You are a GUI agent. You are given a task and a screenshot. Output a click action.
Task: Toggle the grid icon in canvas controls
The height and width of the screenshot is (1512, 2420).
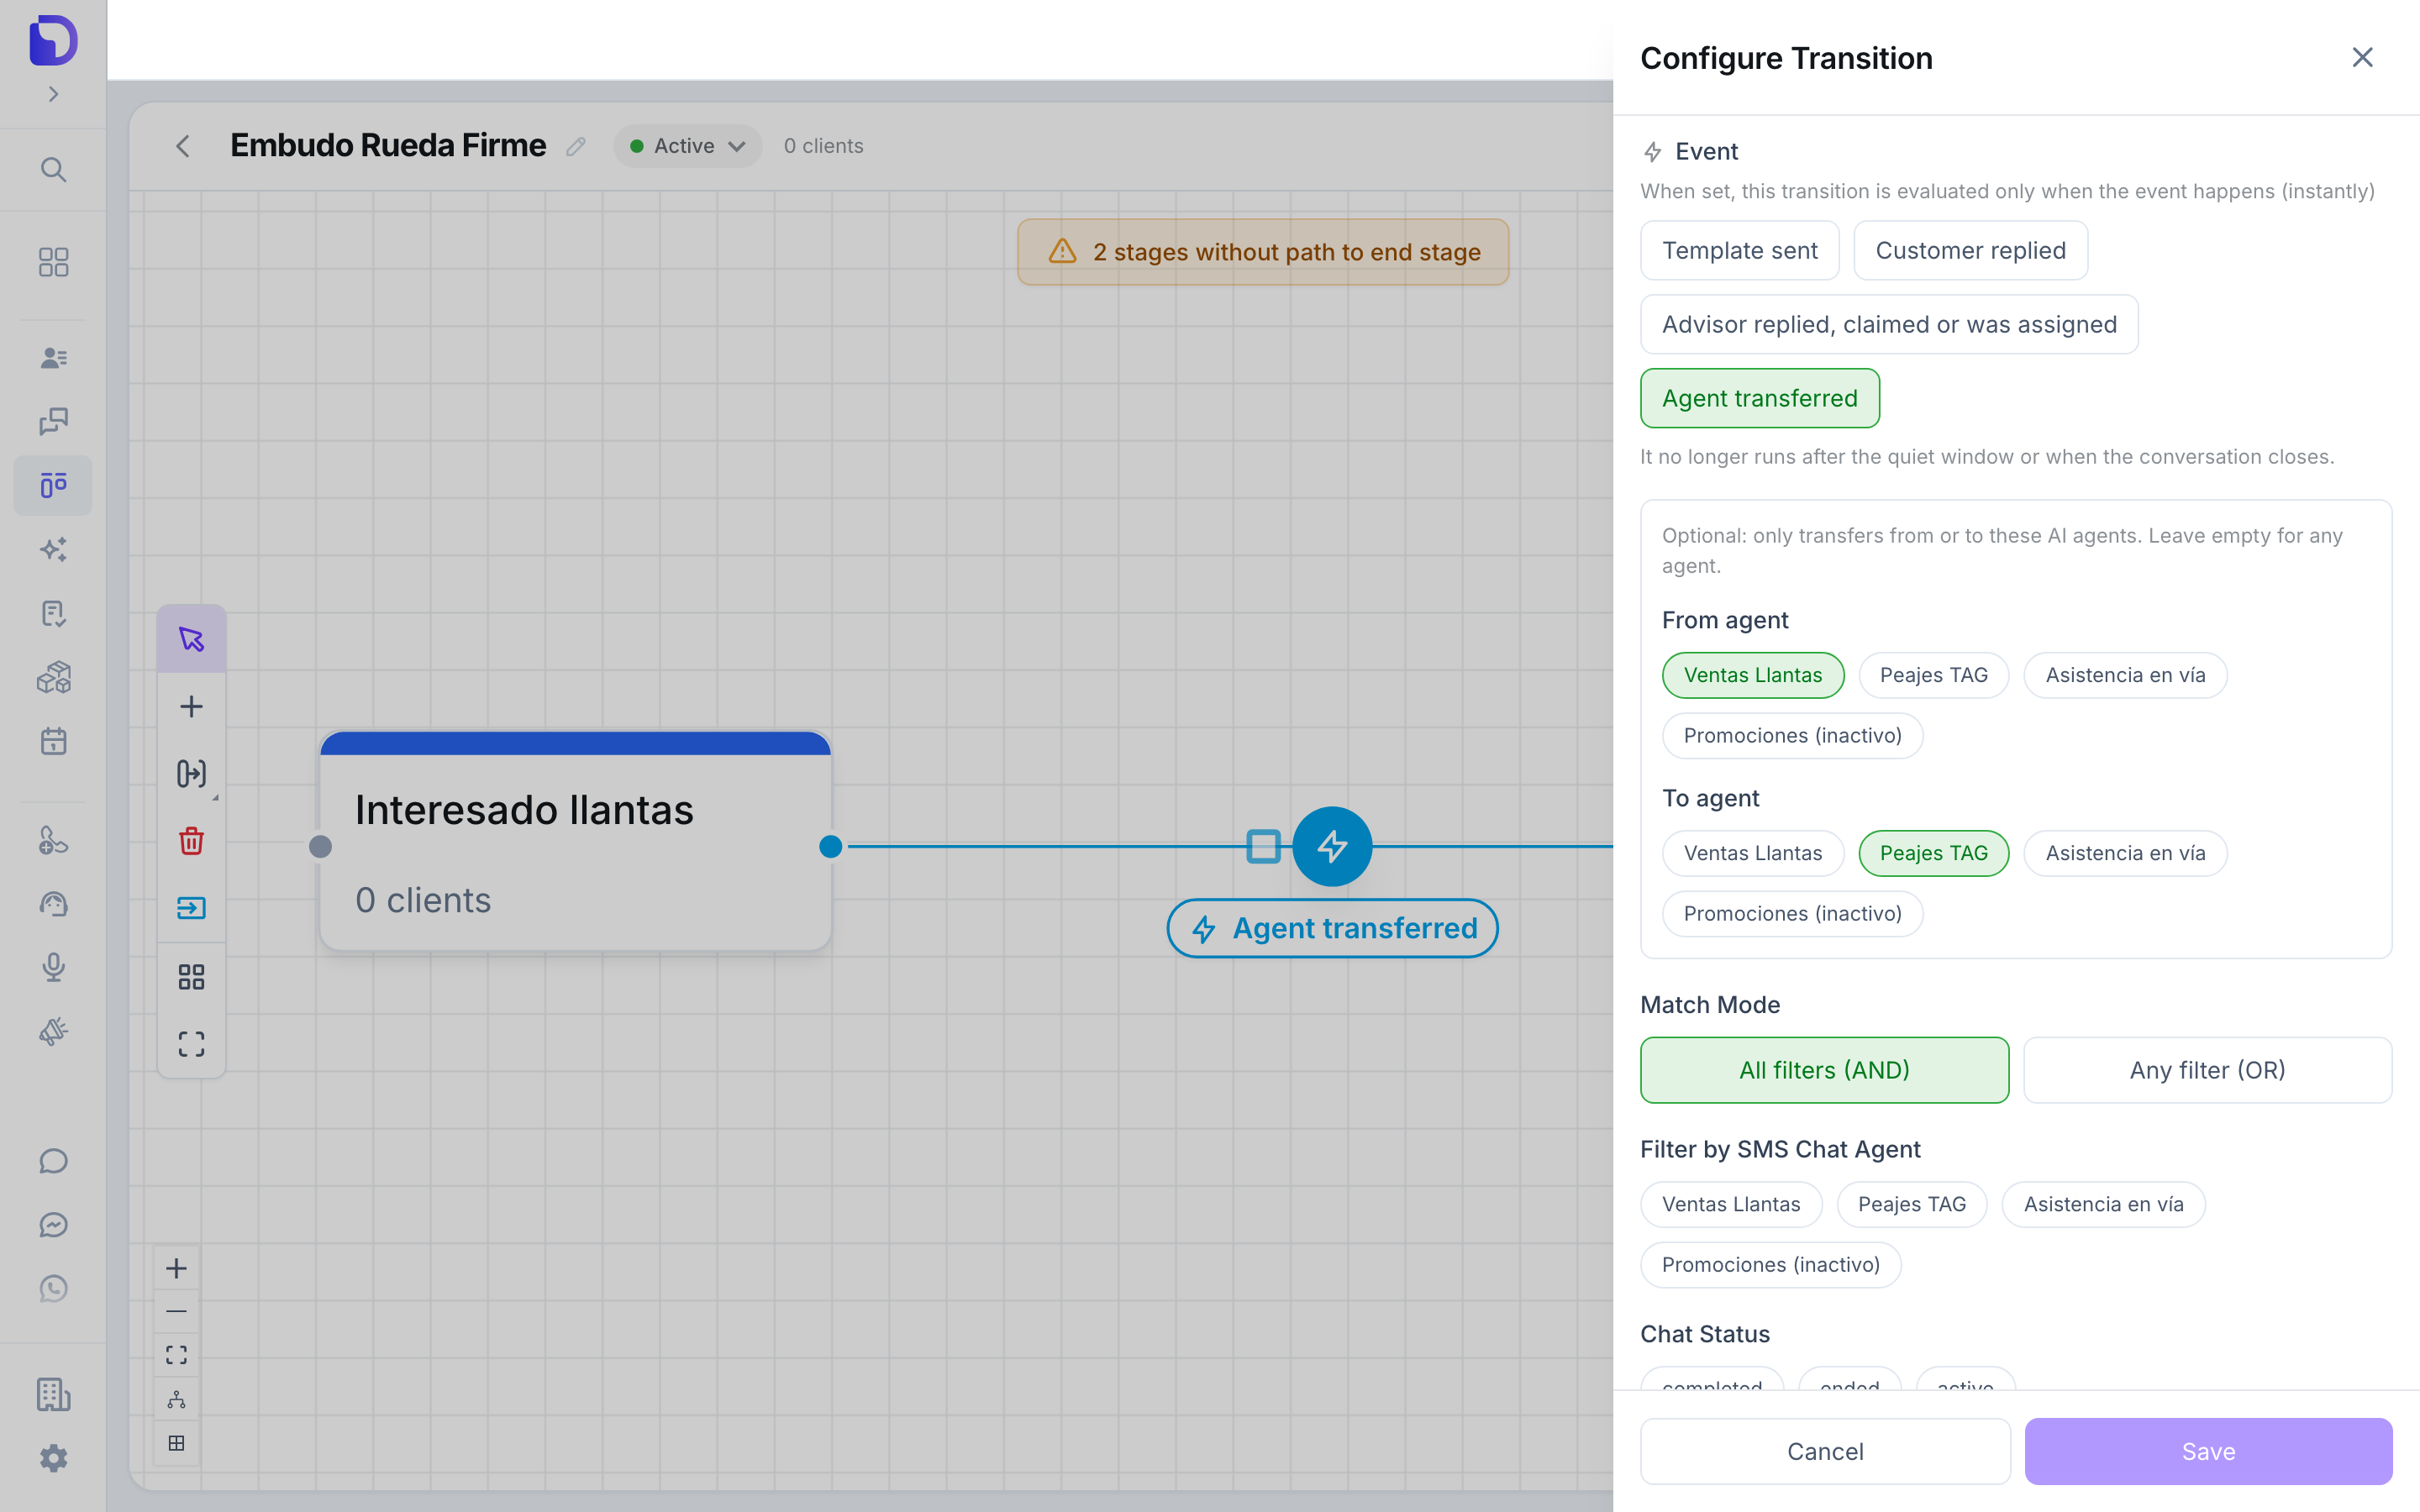(x=176, y=1443)
